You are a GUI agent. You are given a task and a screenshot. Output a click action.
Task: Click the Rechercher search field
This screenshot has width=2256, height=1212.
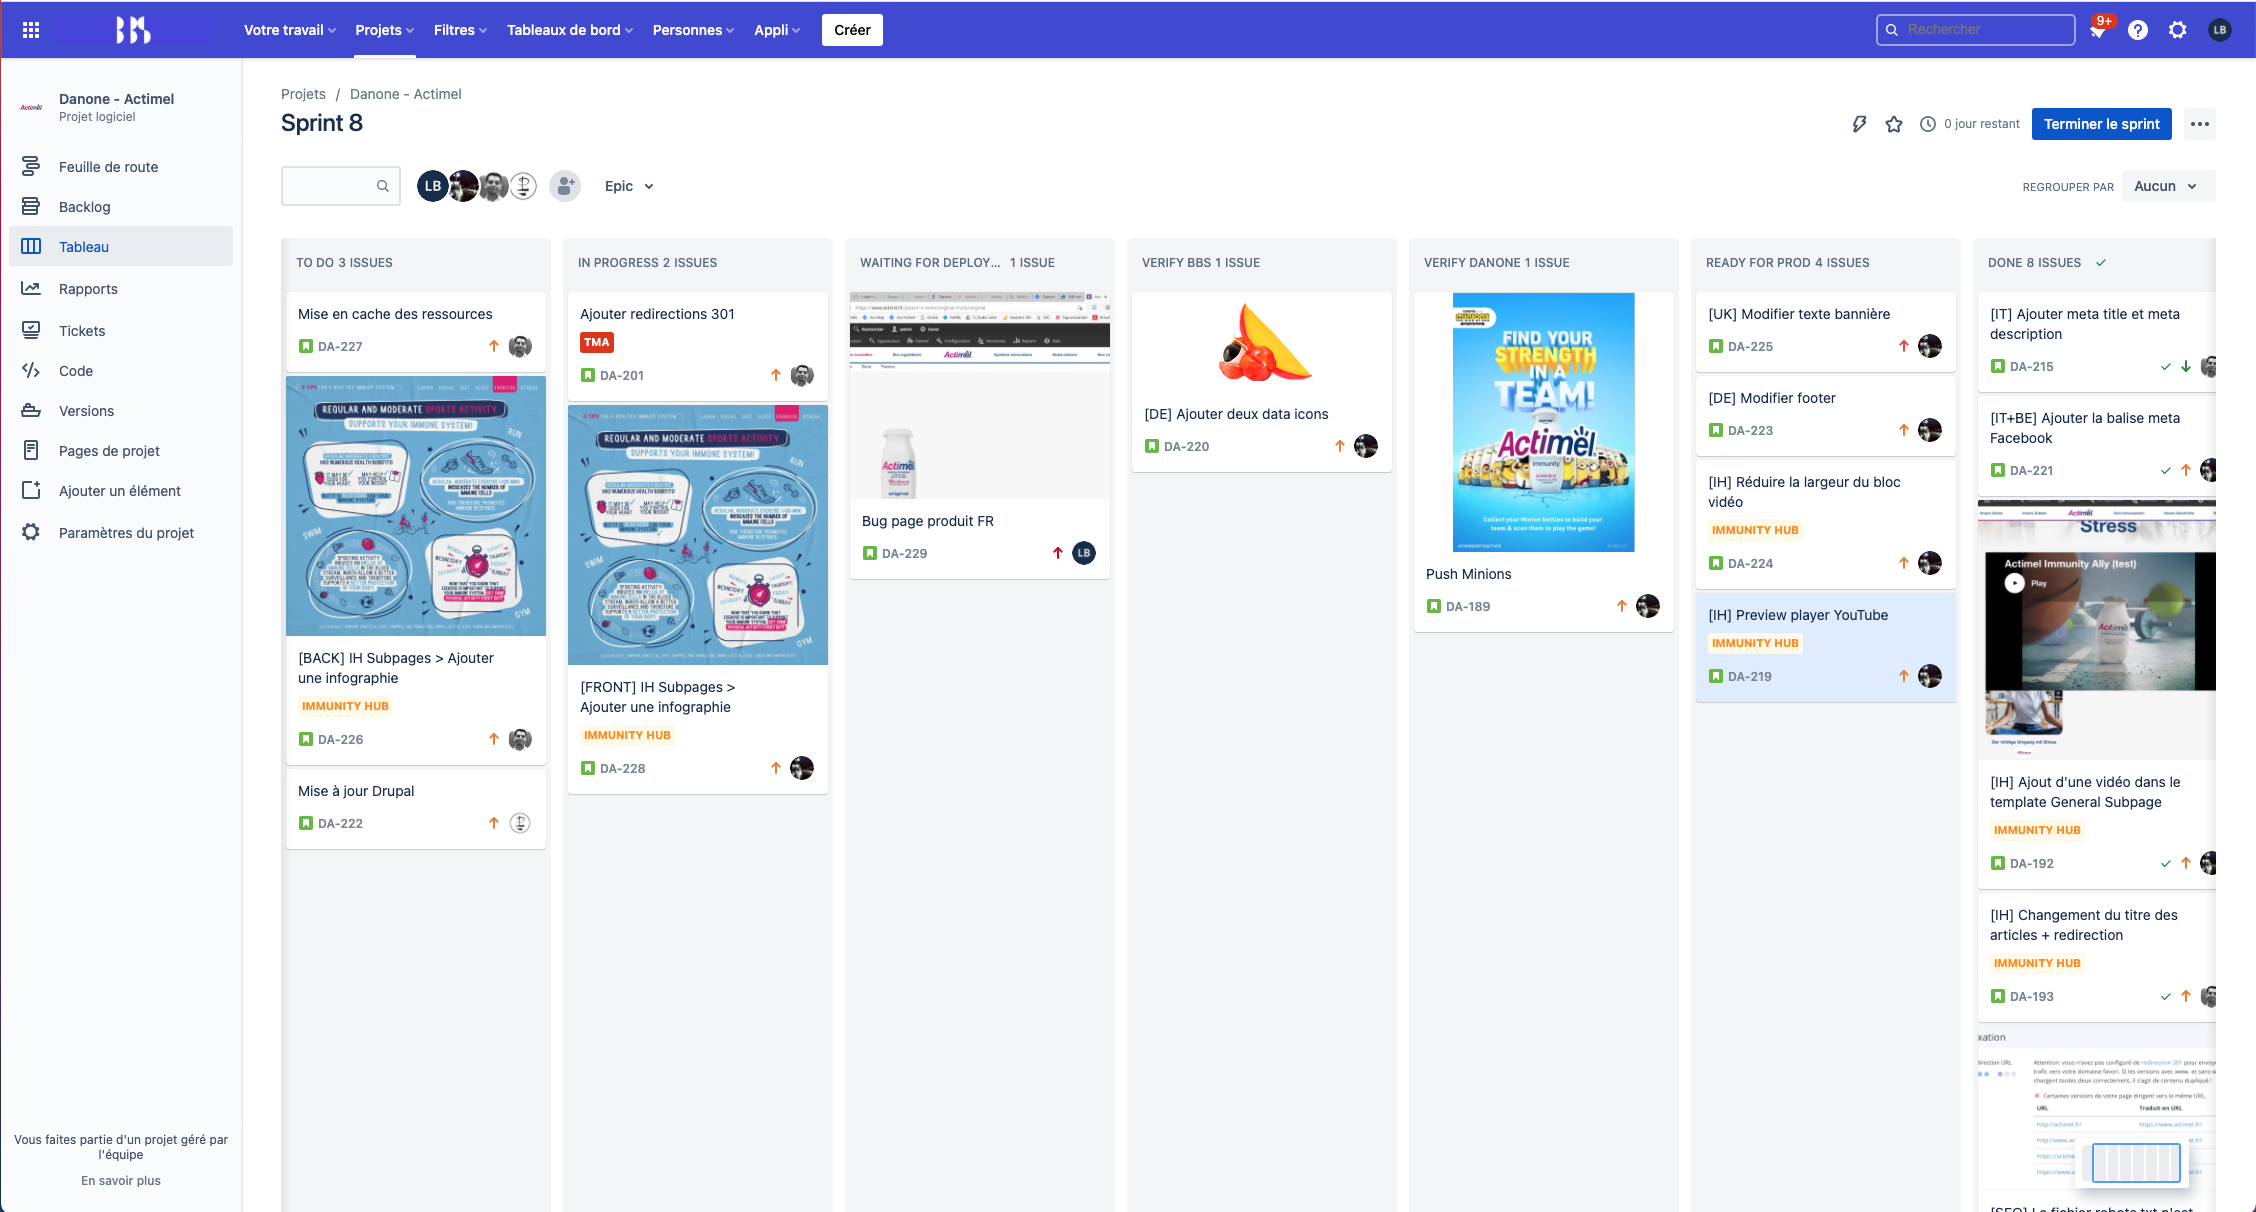[1975, 30]
